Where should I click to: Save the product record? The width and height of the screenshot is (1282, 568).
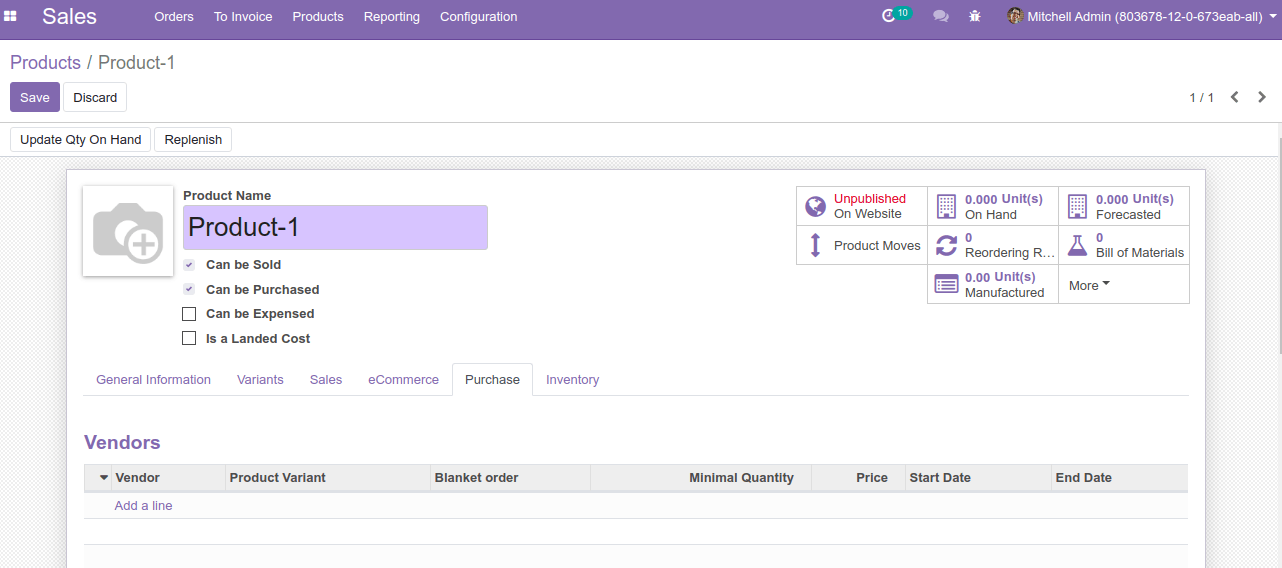pyautogui.click(x=35, y=97)
